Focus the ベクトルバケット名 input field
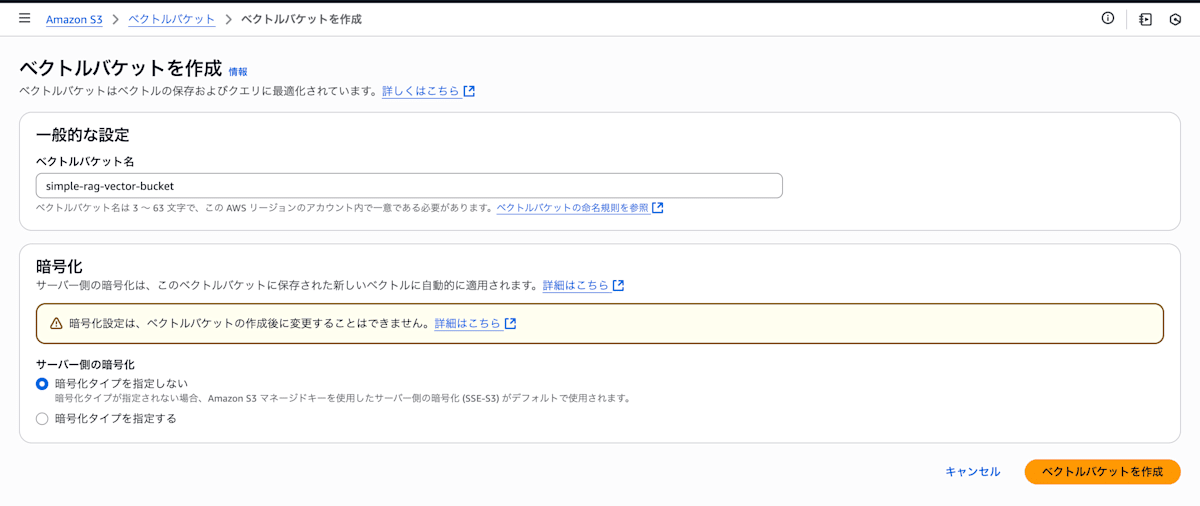The width and height of the screenshot is (1200, 506). click(409, 186)
